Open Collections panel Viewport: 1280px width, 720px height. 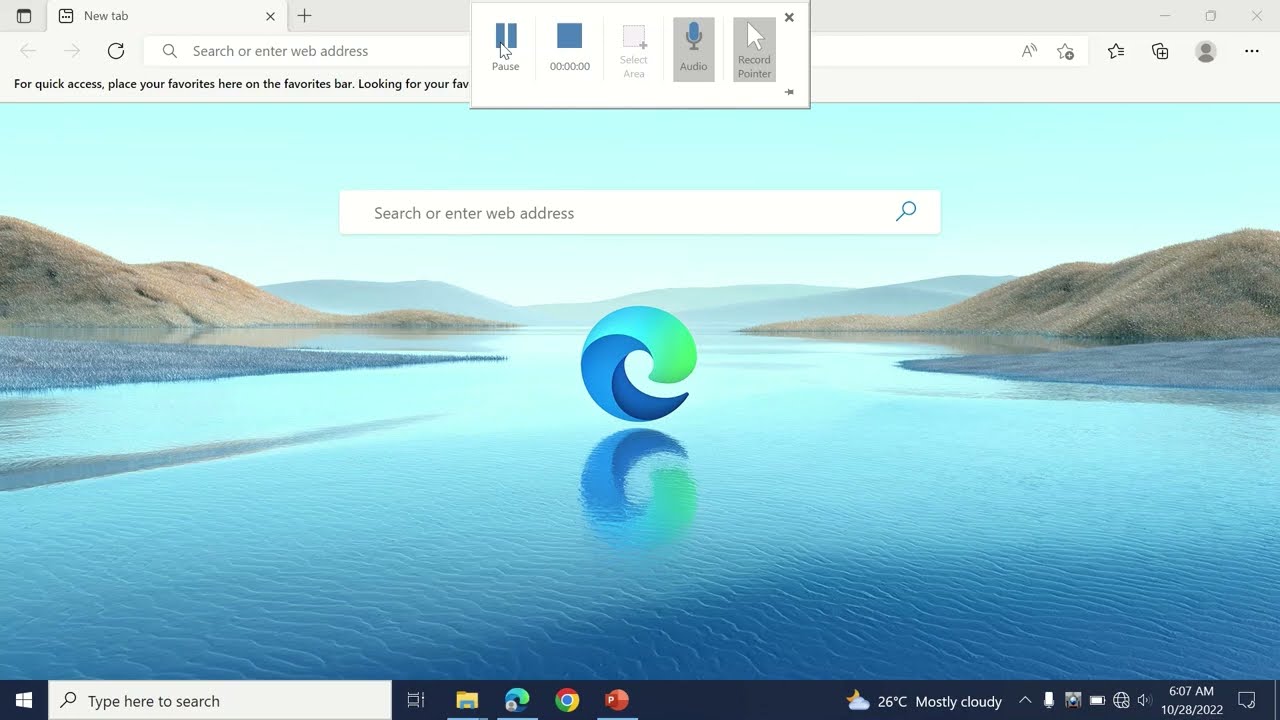pos(1160,51)
